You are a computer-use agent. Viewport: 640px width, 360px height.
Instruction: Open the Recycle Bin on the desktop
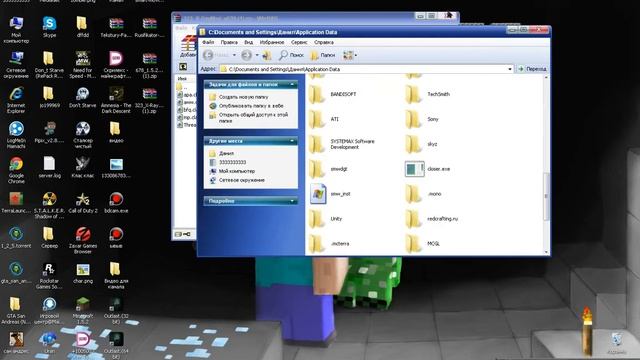click(x=617, y=343)
